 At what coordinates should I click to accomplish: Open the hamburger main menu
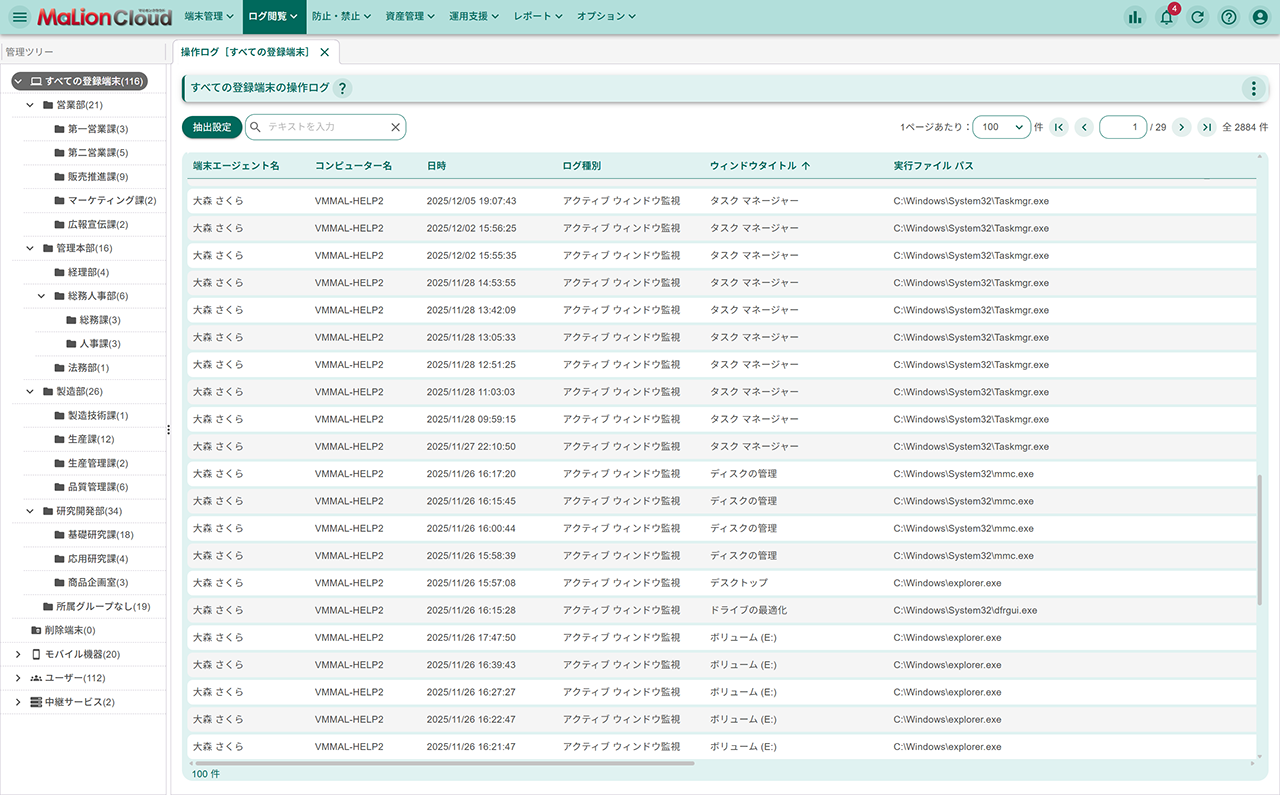pos(20,17)
